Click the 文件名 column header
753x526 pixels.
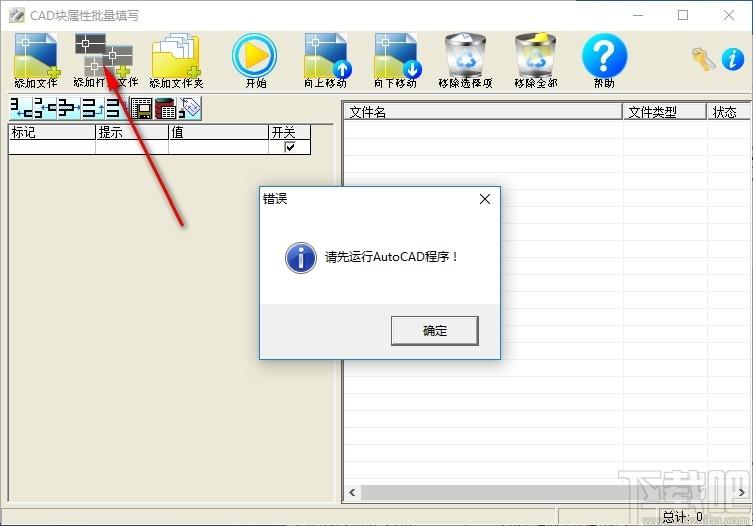(483, 112)
